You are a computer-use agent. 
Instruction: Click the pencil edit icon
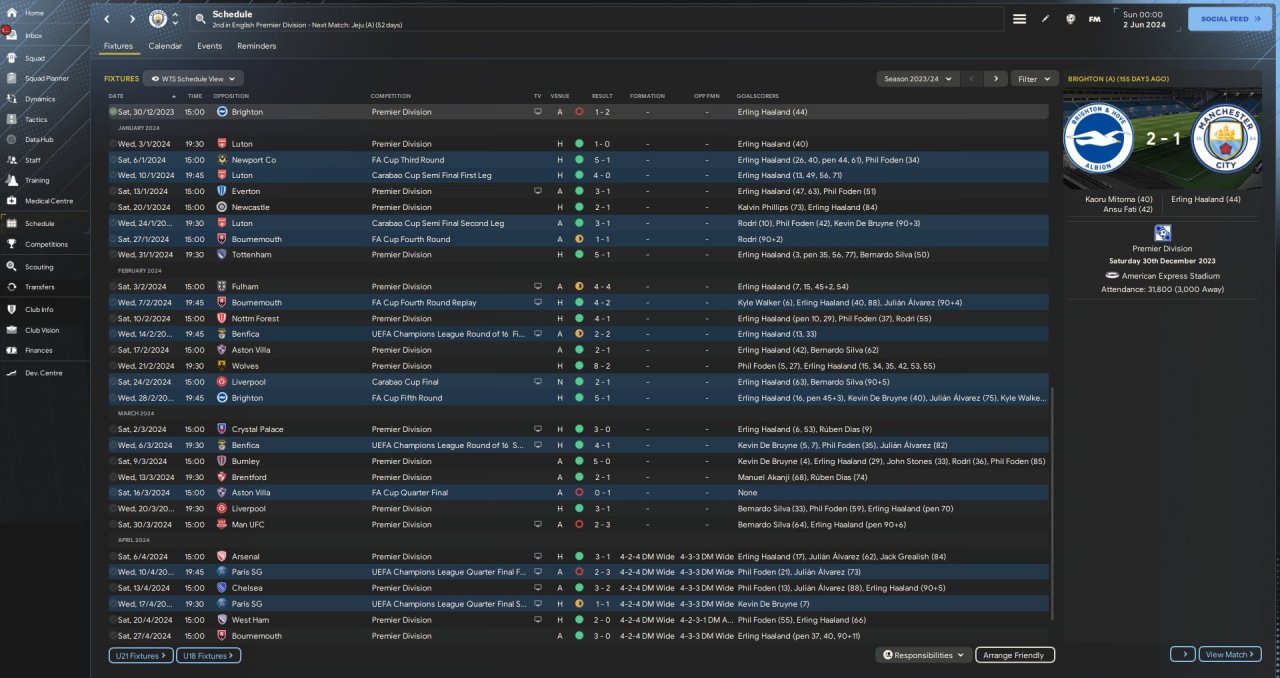point(1045,19)
